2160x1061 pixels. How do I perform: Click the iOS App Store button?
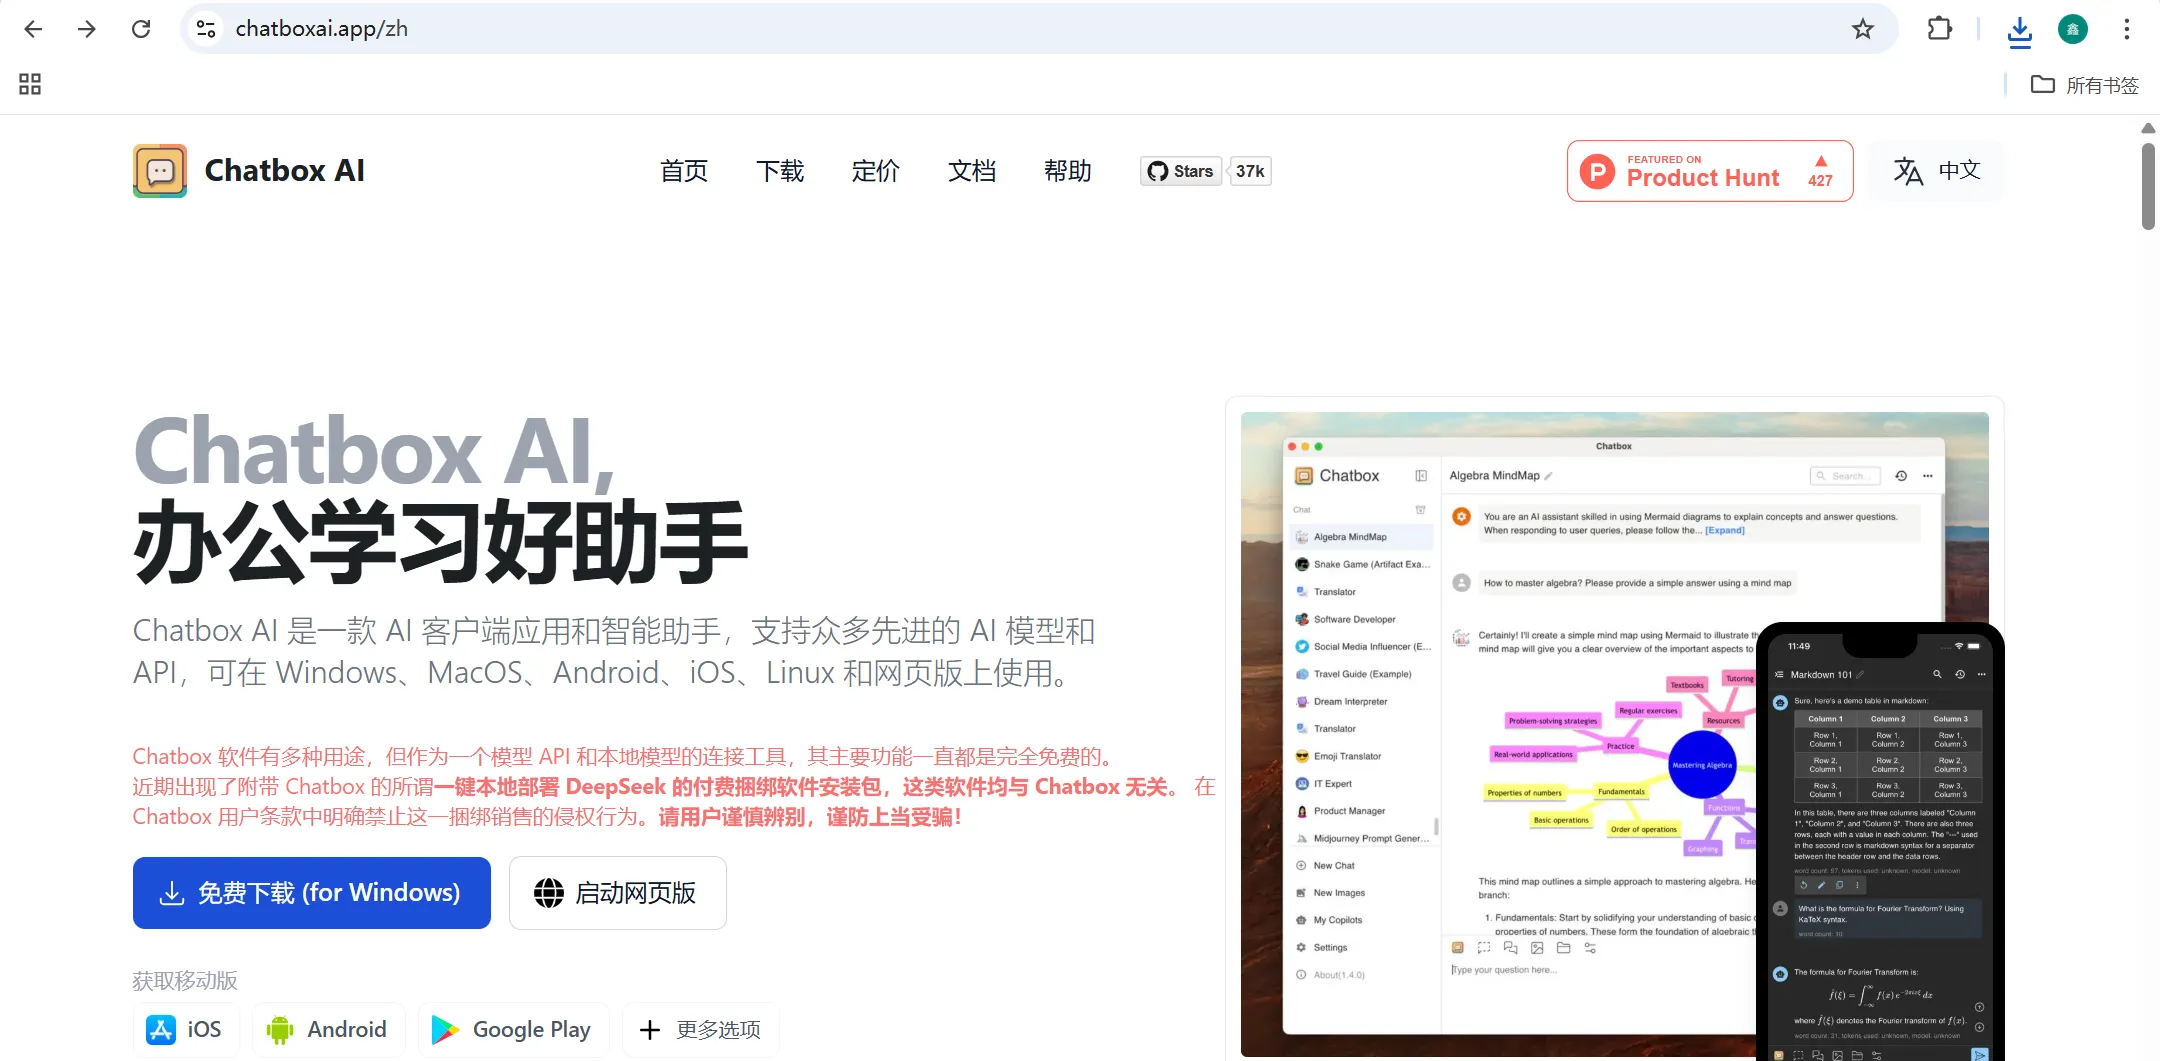[186, 1030]
